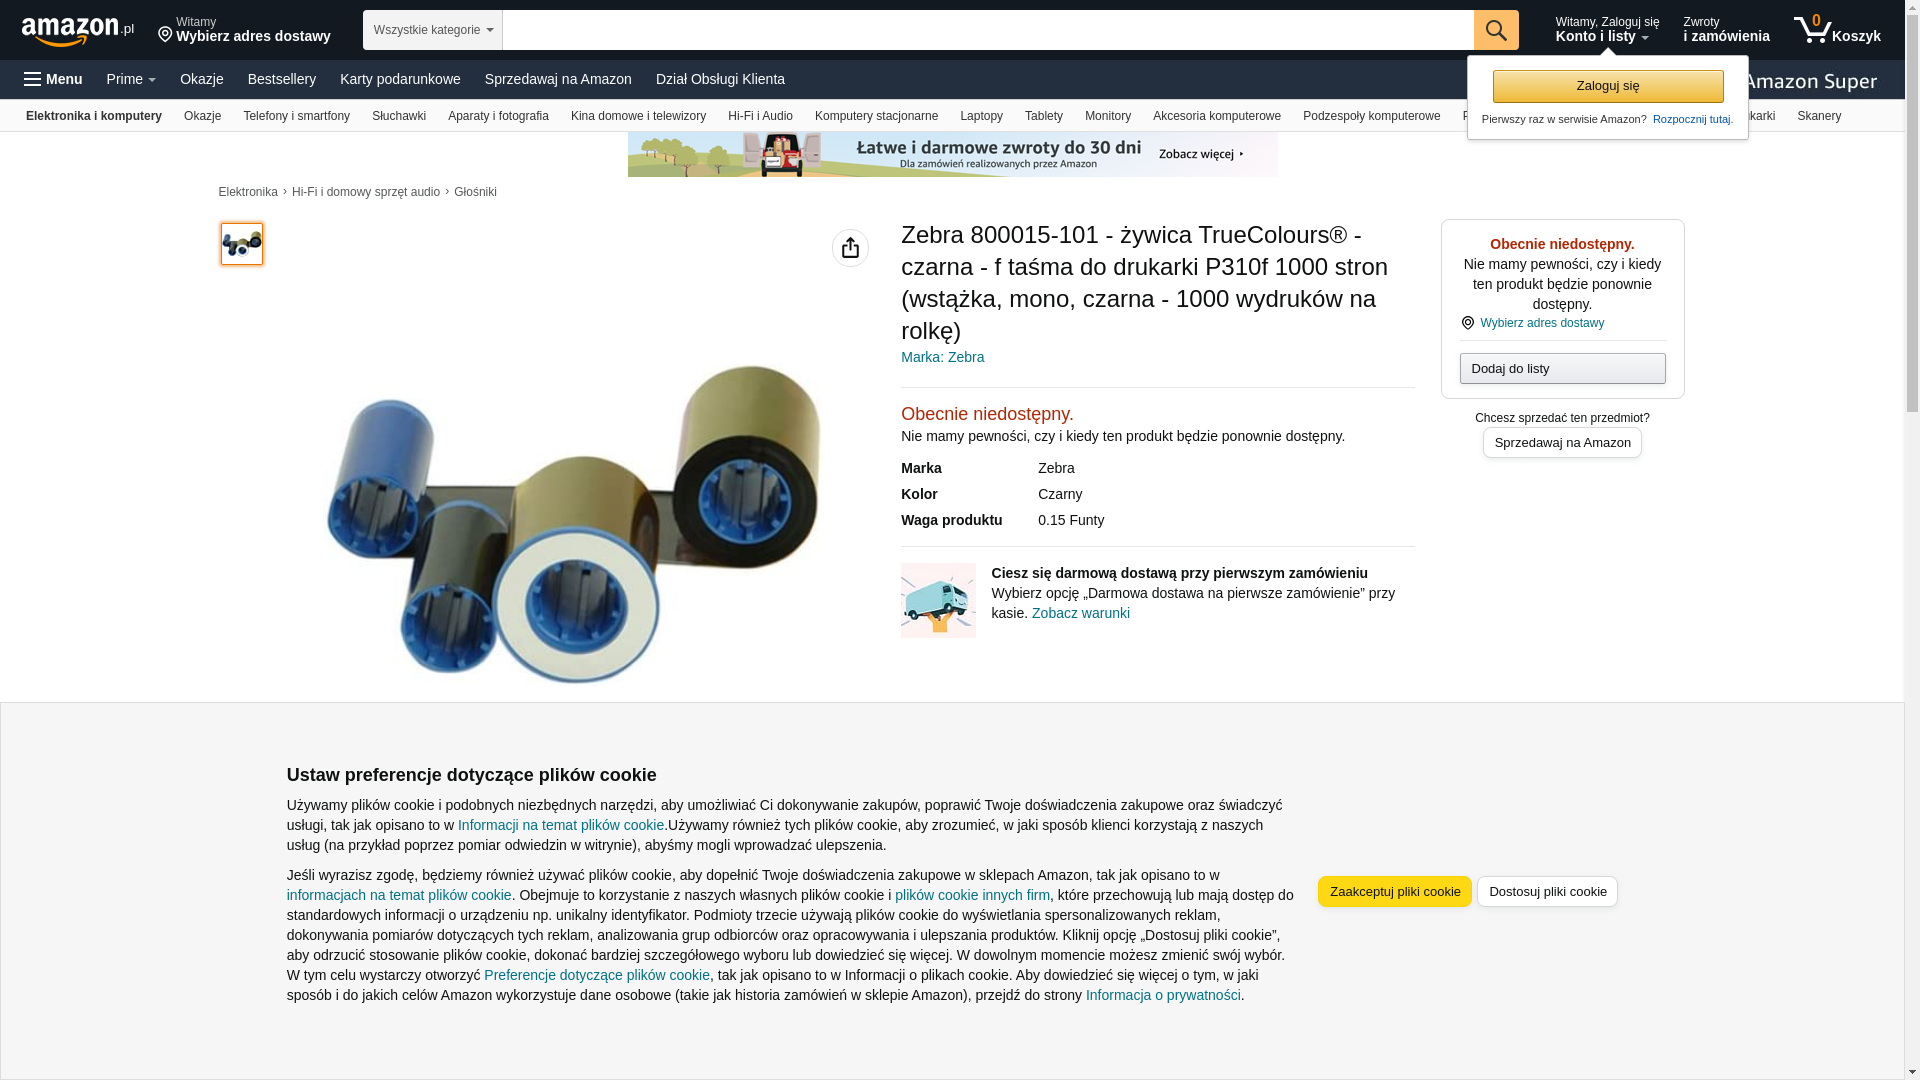Click the share icon on product image
Image resolution: width=1920 pixels, height=1080 pixels.
(x=850, y=248)
